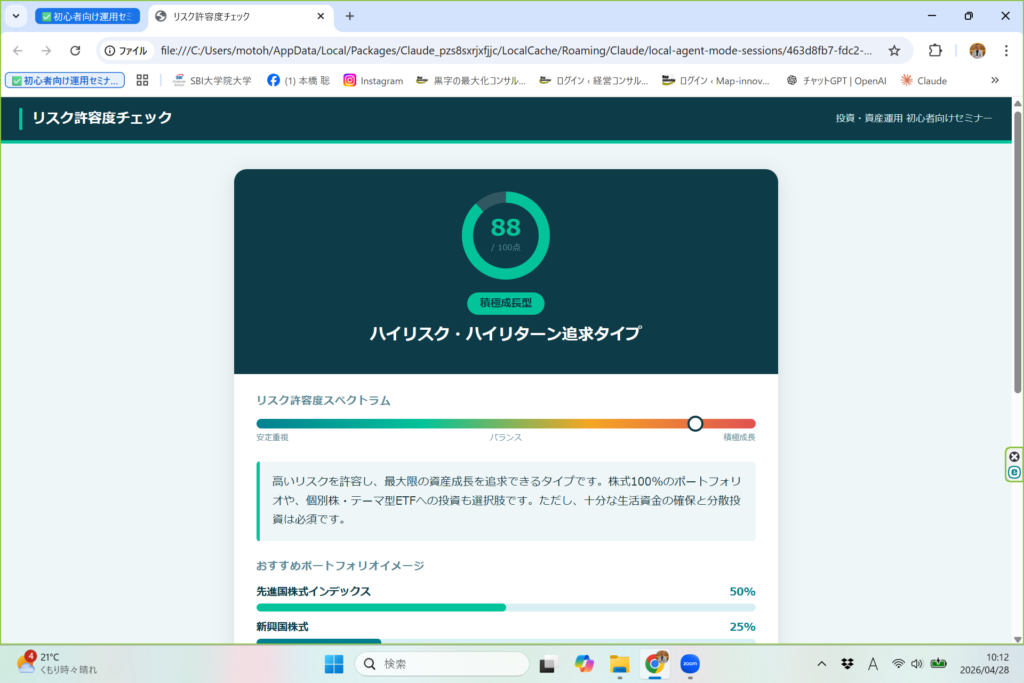Bookmark this page with the star icon
This screenshot has height=683, width=1024.
coord(894,50)
